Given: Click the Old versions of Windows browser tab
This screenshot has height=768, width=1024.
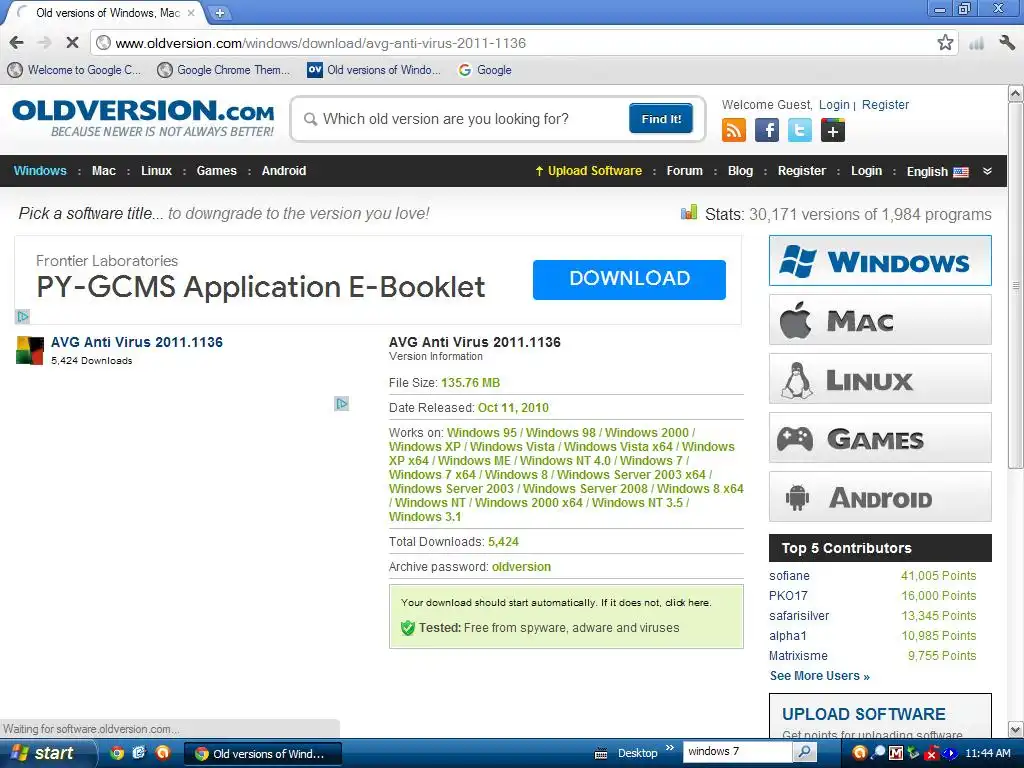Looking at the screenshot, I should click(106, 13).
